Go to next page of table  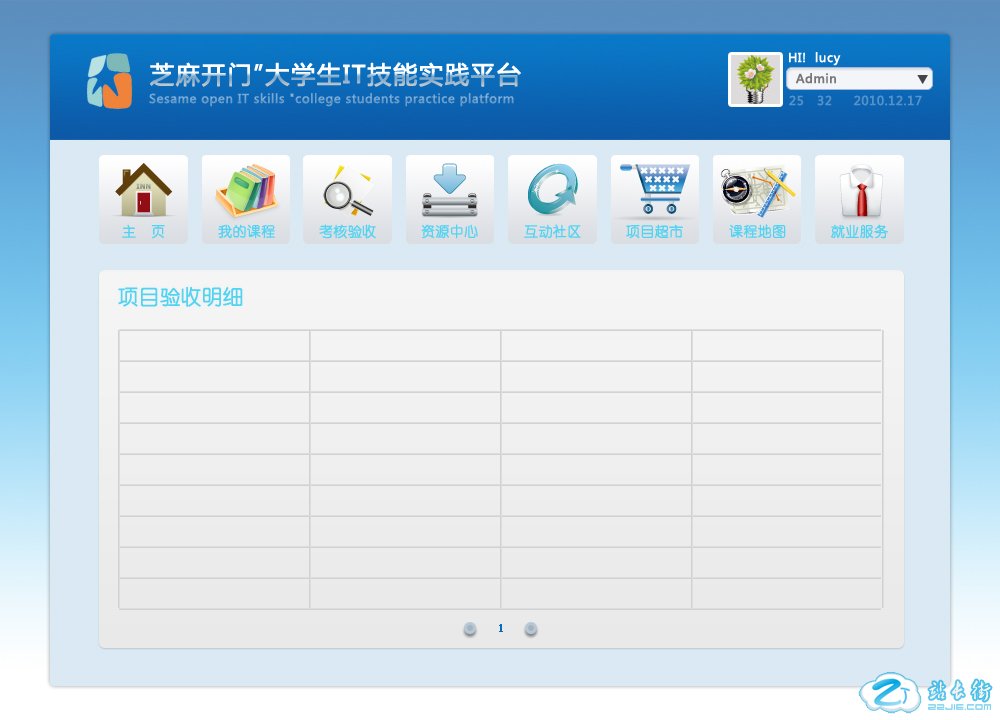coord(531,629)
